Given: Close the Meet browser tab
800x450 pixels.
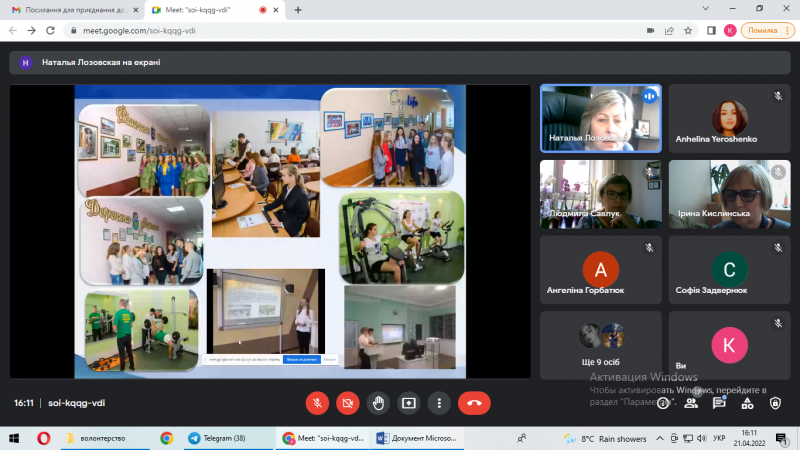Looking at the screenshot, I should pyautogui.click(x=276, y=10).
